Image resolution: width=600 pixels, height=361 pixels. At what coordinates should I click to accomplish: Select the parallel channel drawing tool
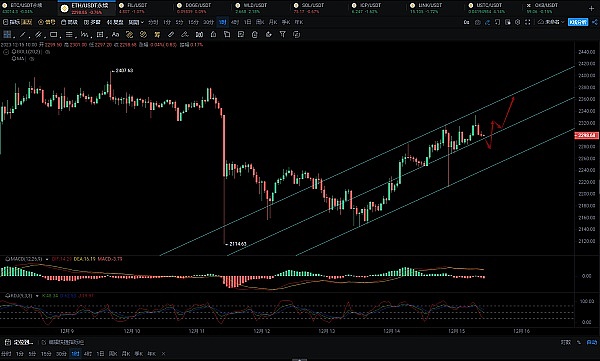[x=38, y=35]
